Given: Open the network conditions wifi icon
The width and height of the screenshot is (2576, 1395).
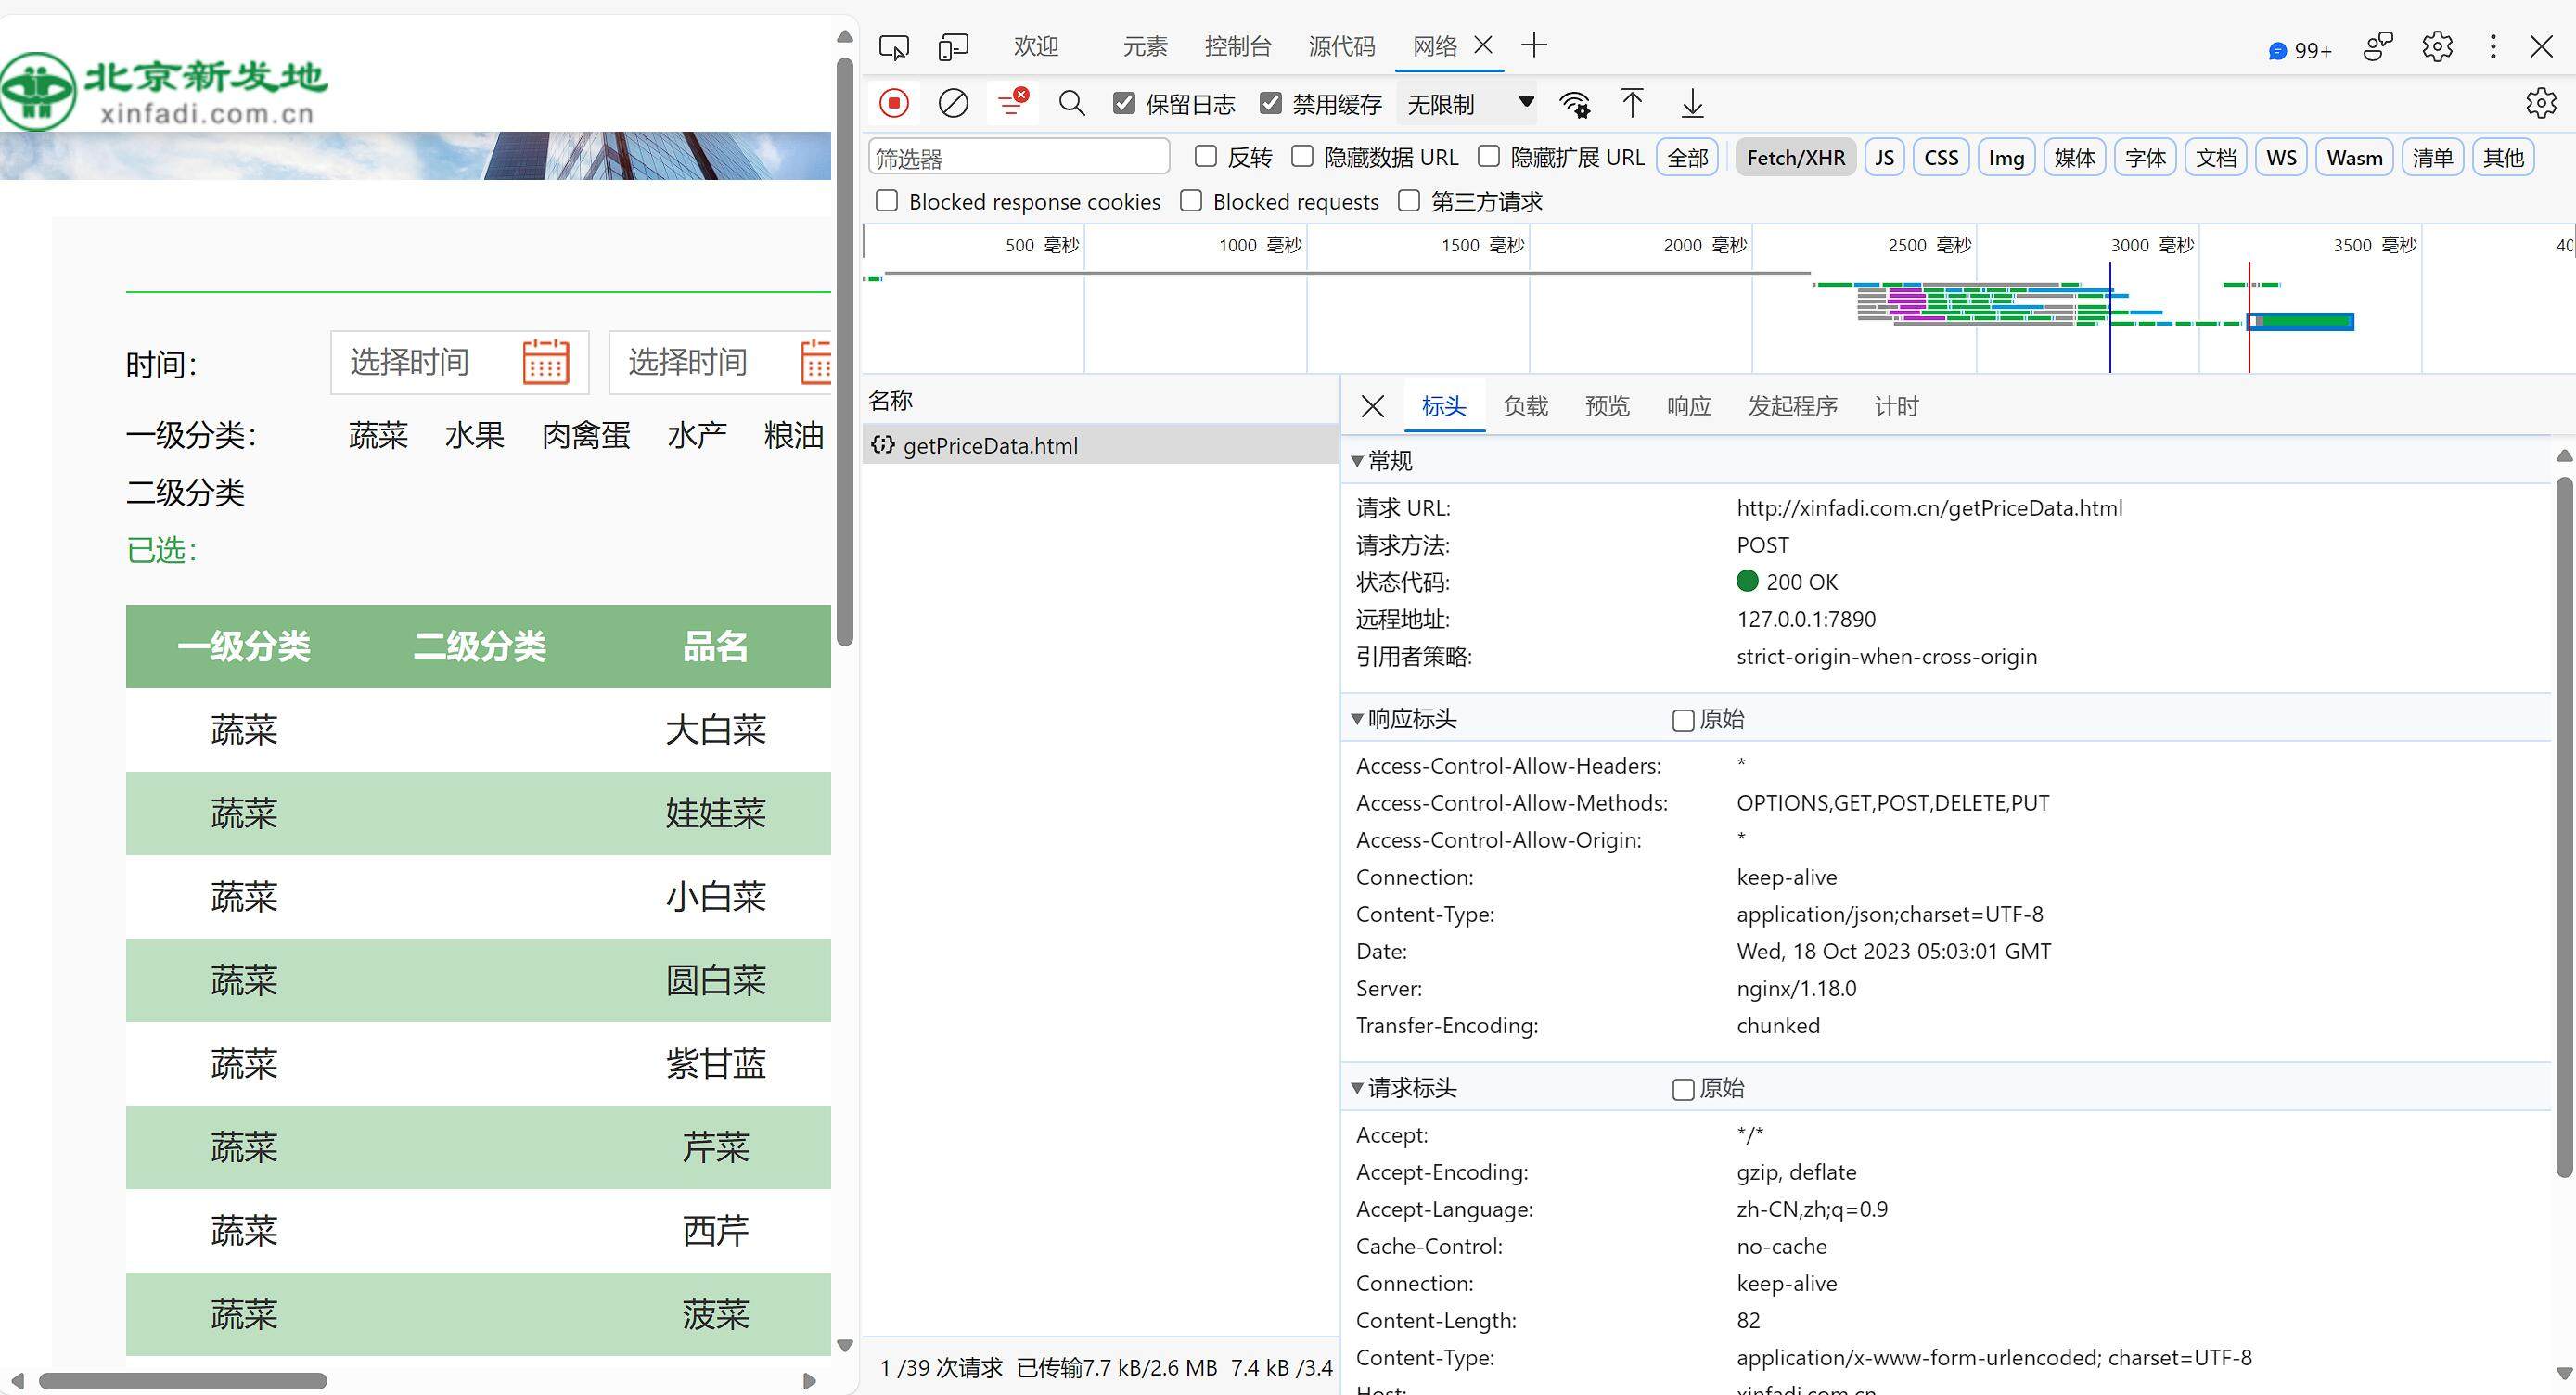Looking at the screenshot, I should 1575,103.
